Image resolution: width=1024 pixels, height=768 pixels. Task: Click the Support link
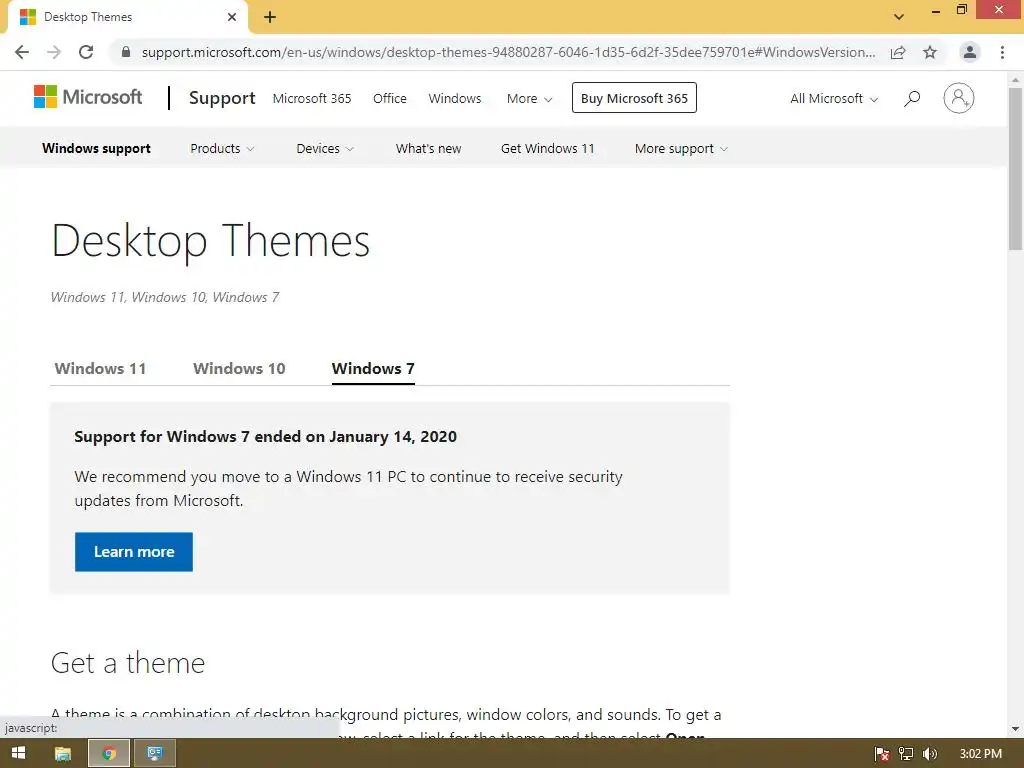(x=222, y=98)
